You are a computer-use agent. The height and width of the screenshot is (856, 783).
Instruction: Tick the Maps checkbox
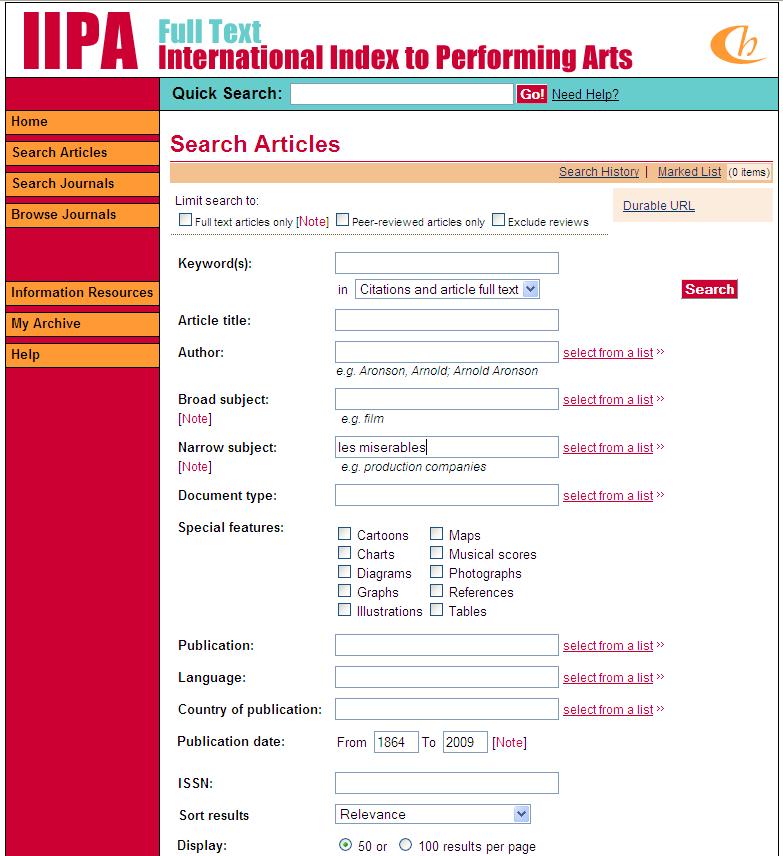[x=436, y=533]
